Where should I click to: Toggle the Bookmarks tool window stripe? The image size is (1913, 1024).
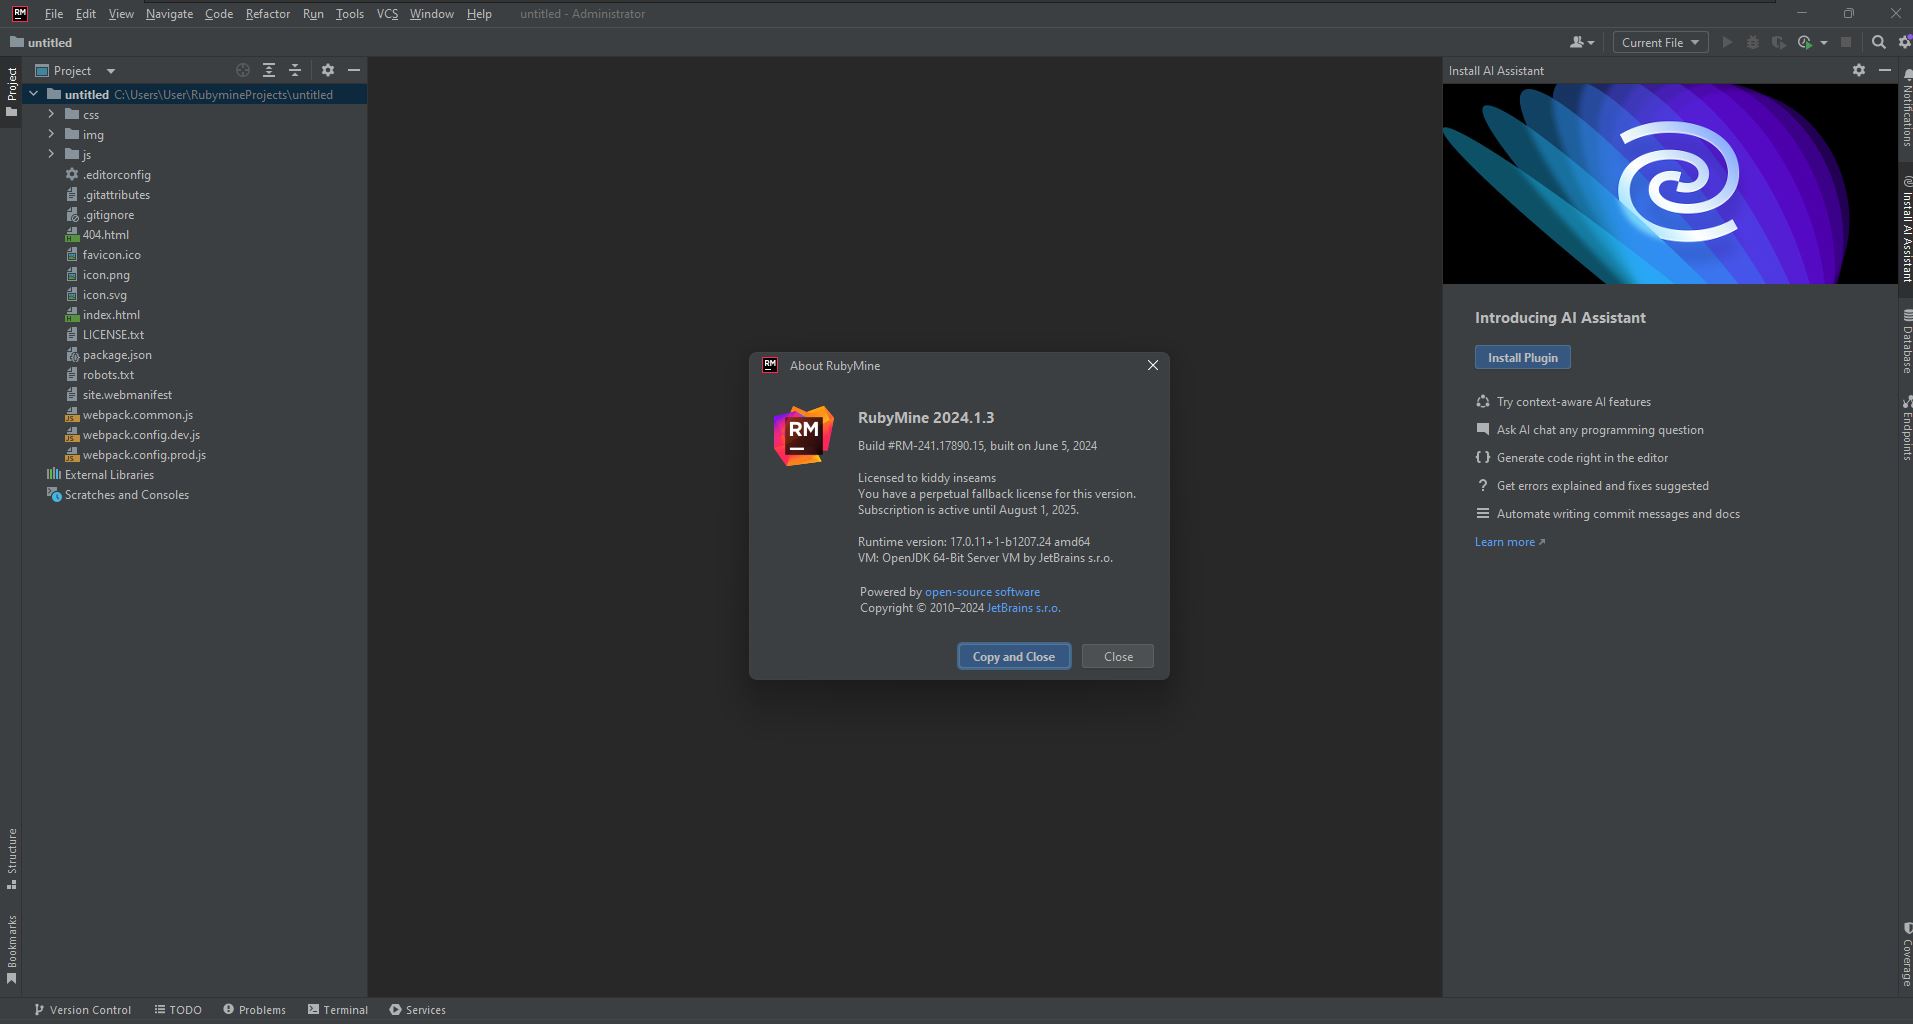(x=12, y=949)
